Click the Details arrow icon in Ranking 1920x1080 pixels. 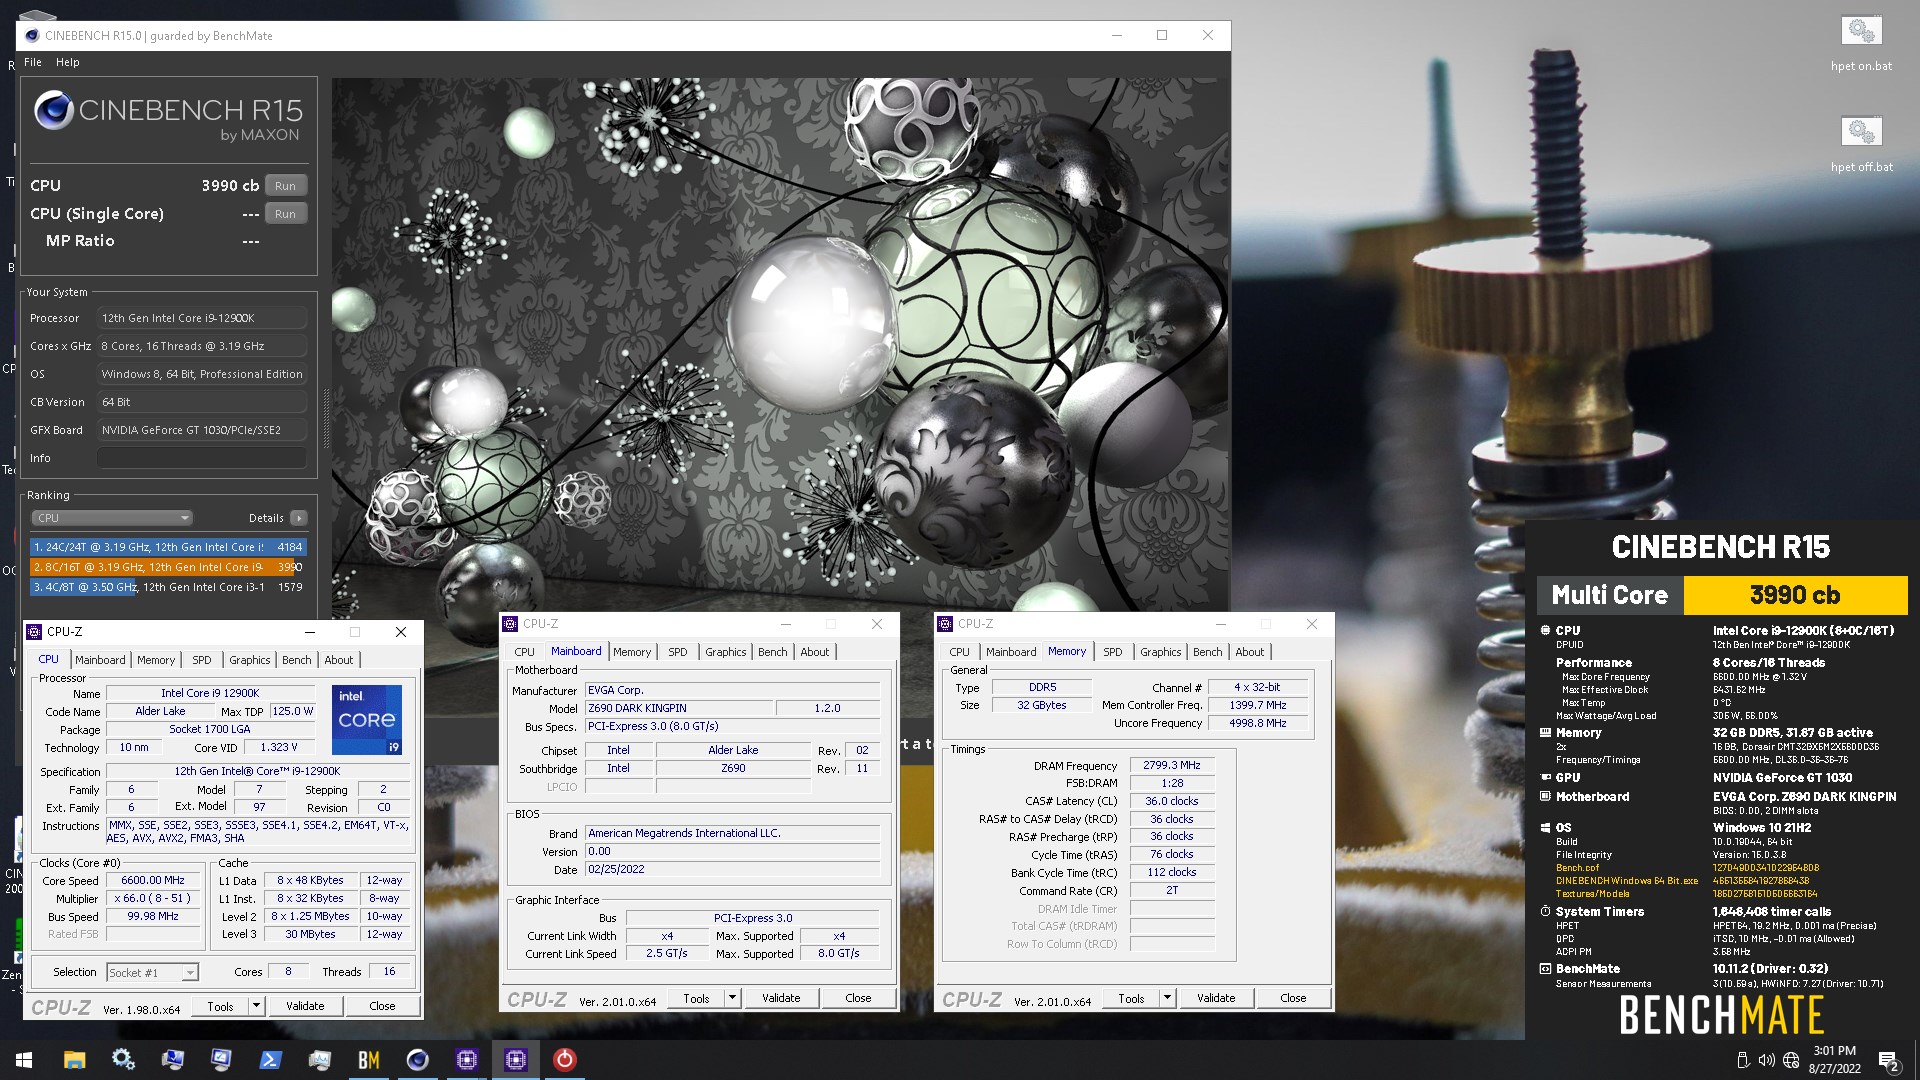click(298, 518)
